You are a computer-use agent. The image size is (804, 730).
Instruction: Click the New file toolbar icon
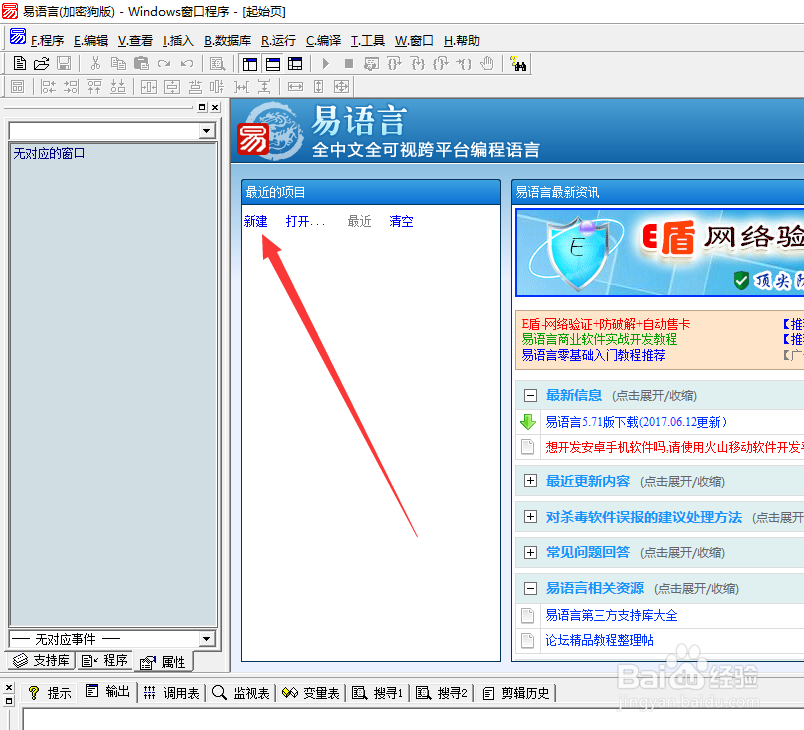pyautogui.click(x=19, y=64)
